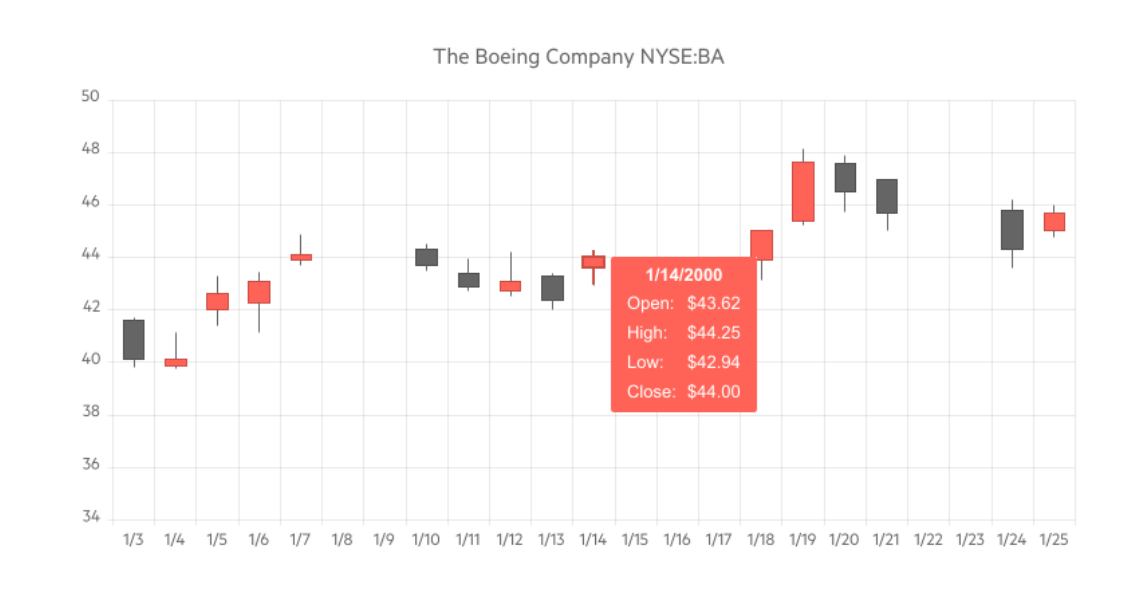Click the Close $44.00 value in tooltip
Image resolution: width=1138 pixels, height=600 pixels.
pyautogui.click(x=714, y=392)
